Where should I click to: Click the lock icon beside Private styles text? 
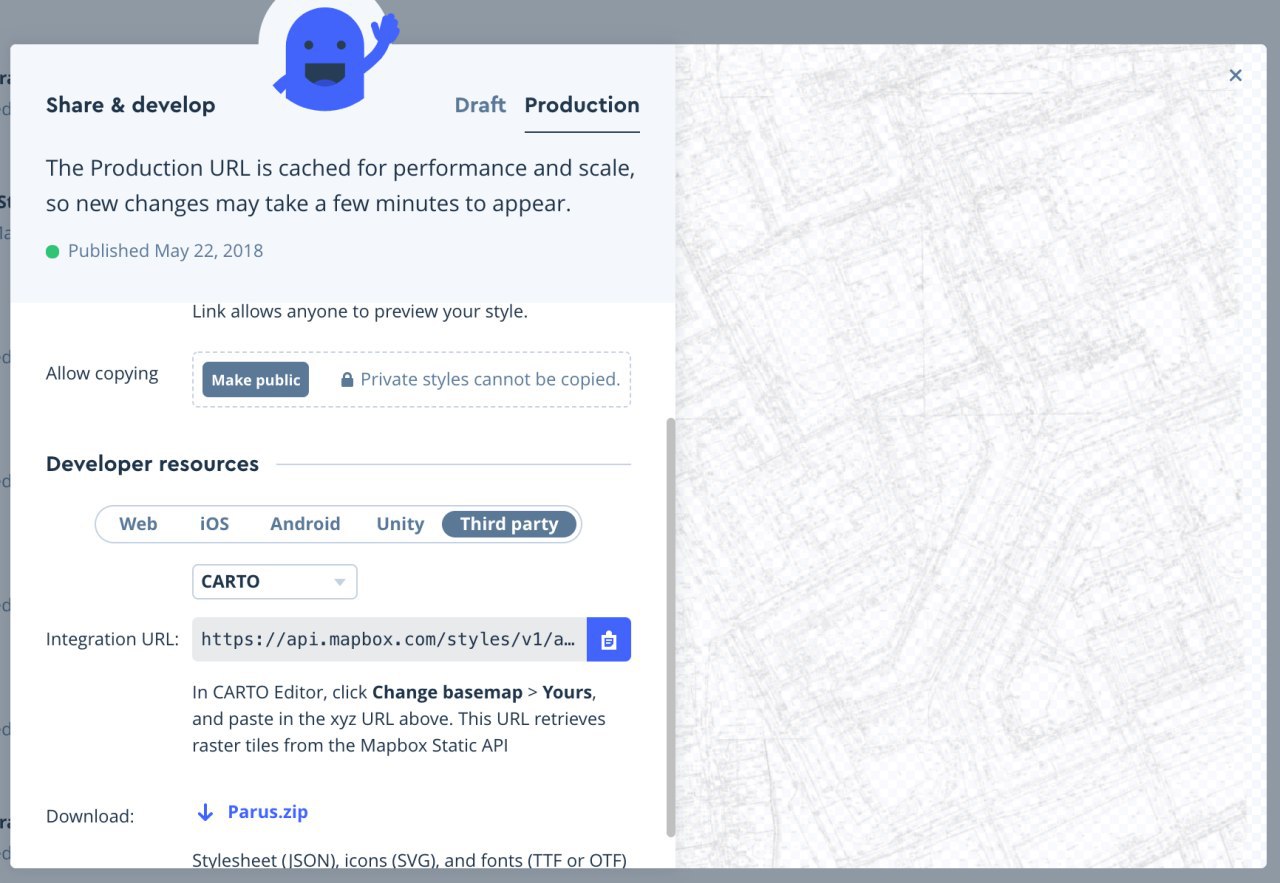click(x=347, y=380)
